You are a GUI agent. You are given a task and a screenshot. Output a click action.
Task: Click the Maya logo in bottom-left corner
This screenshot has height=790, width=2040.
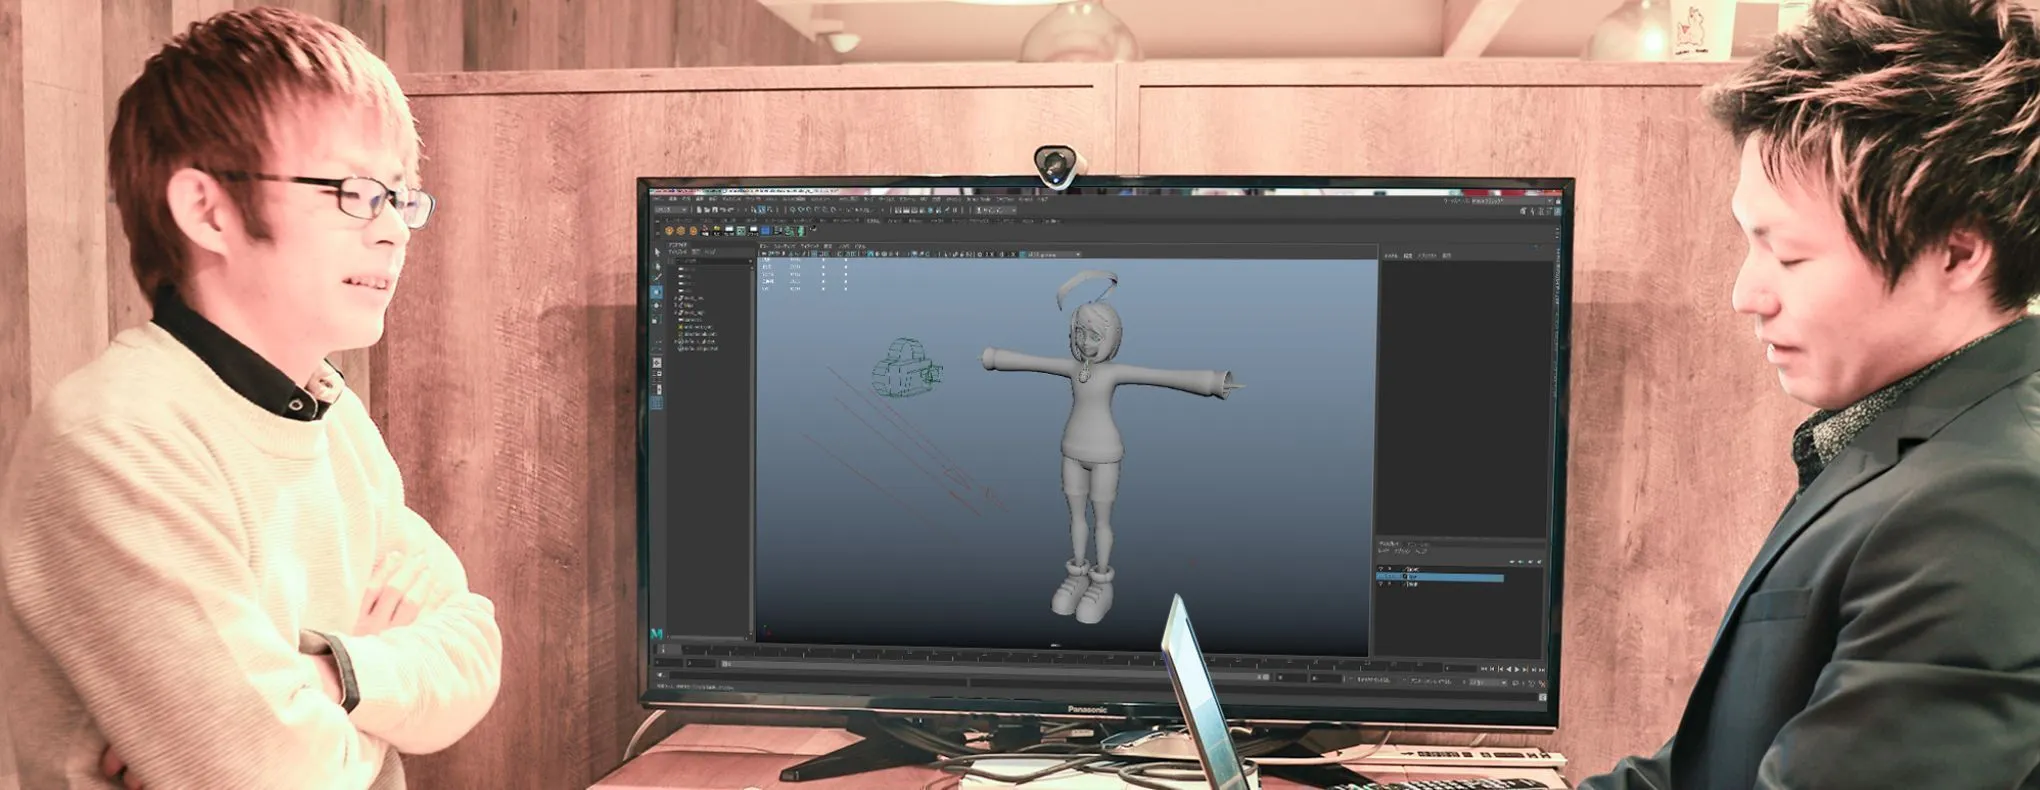click(x=656, y=634)
